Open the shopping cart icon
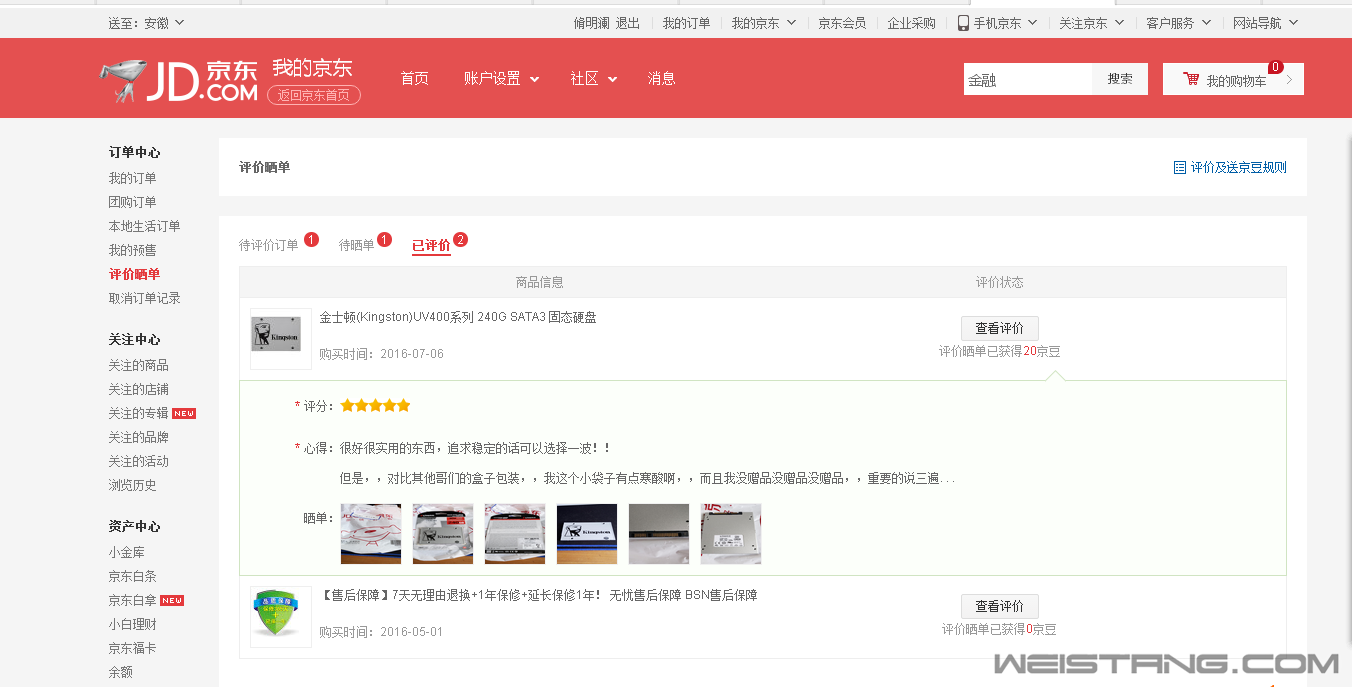 pyautogui.click(x=1191, y=79)
